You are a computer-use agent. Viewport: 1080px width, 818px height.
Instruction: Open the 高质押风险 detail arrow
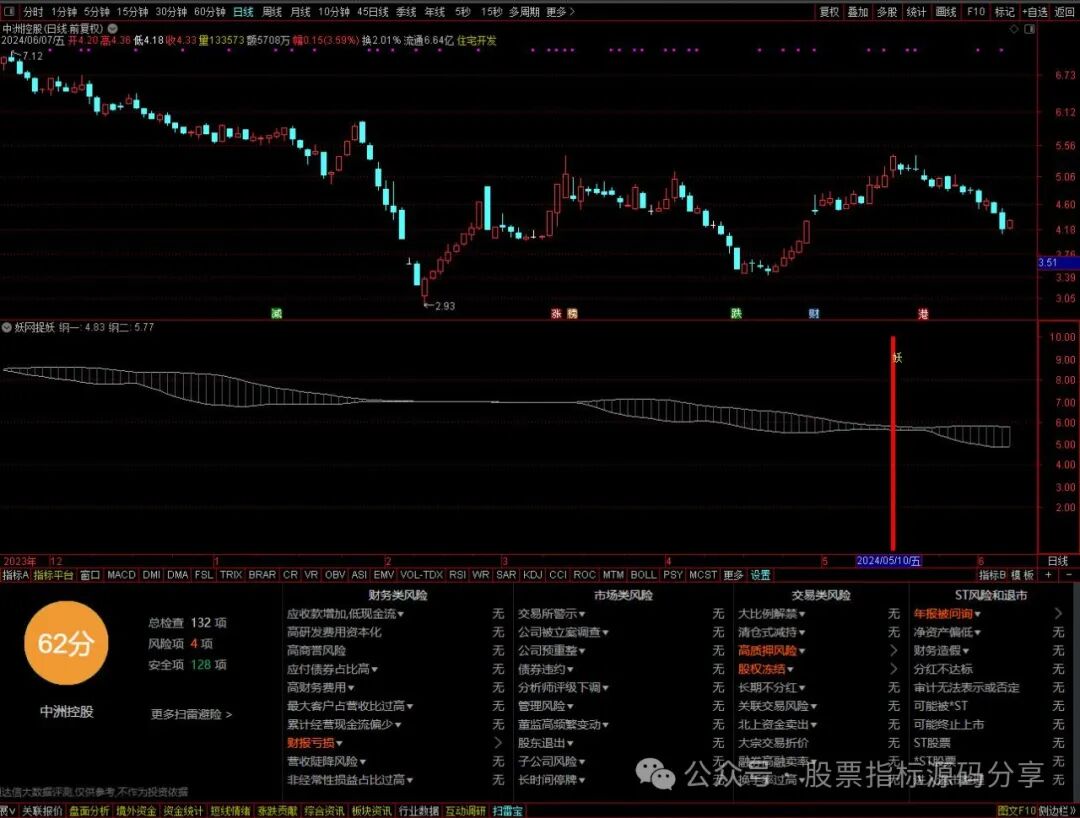(x=893, y=651)
